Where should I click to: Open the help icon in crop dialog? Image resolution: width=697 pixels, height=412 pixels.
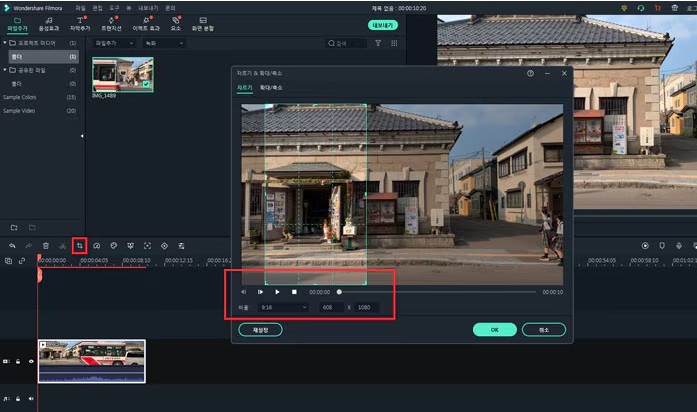[530, 73]
